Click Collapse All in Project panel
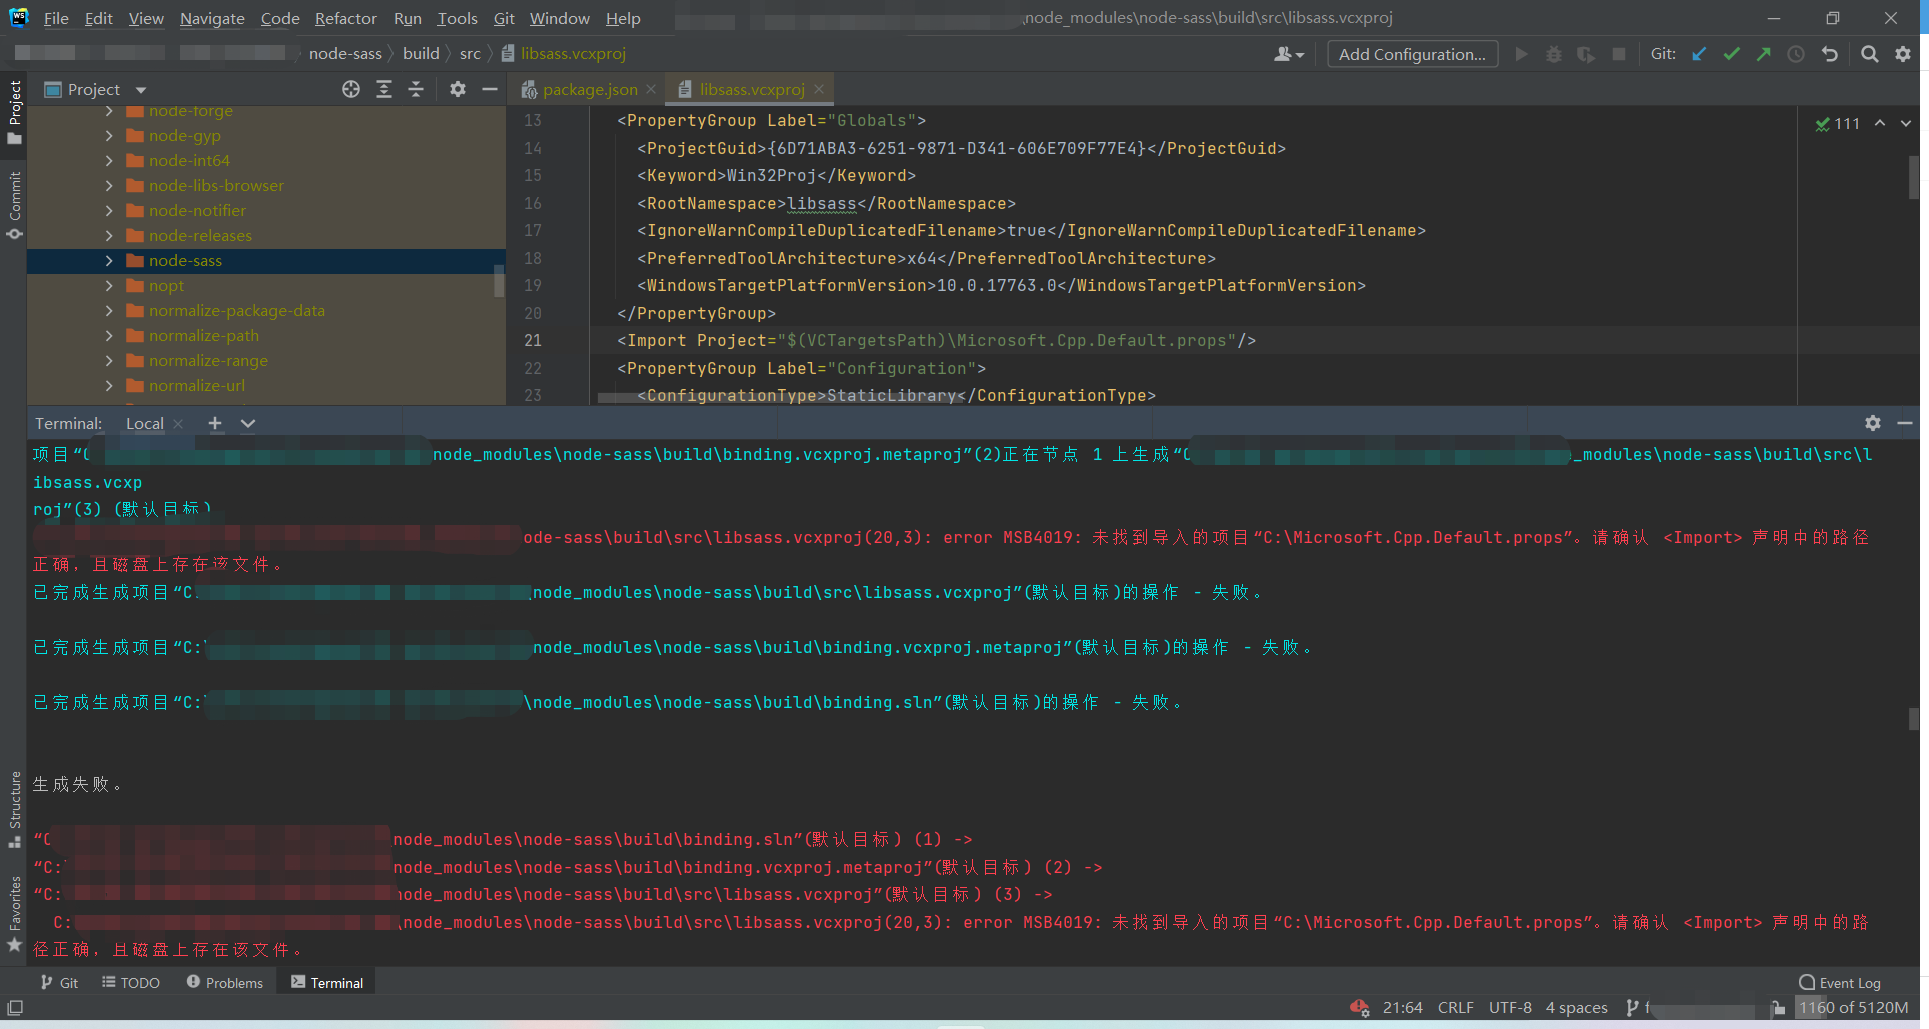Screen dimensions: 1929x1029 click(x=416, y=89)
